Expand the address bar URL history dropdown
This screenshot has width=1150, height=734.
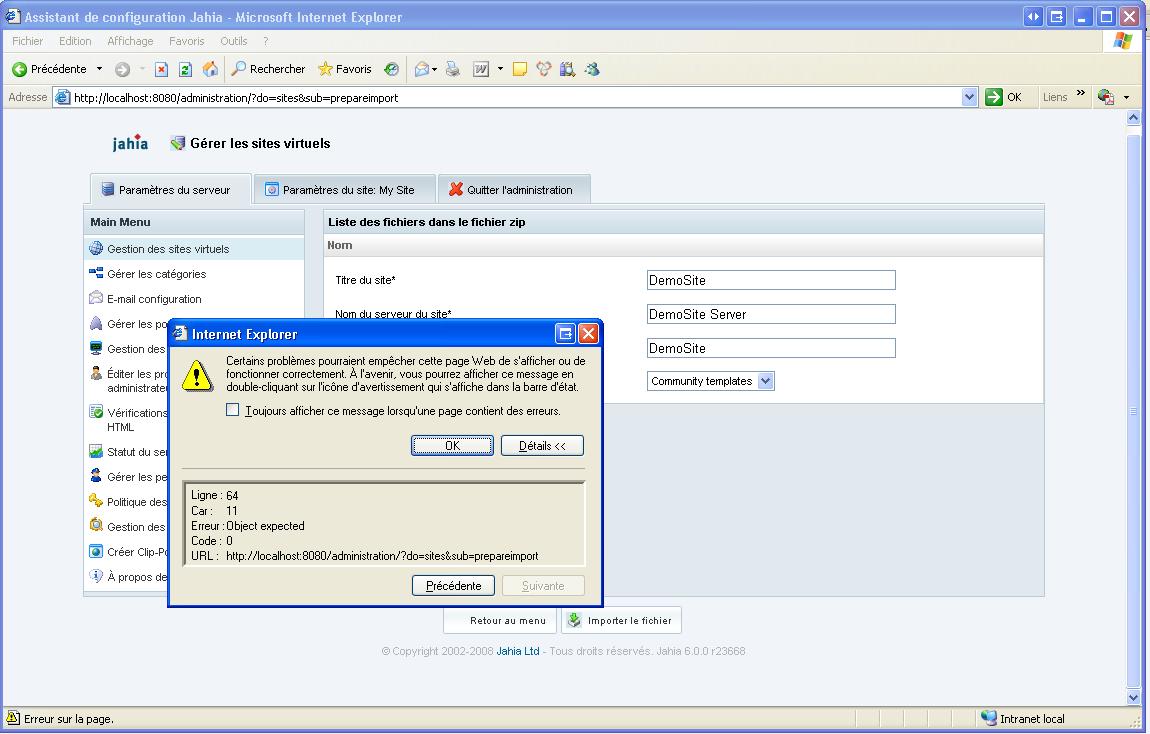(x=969, y=97)
